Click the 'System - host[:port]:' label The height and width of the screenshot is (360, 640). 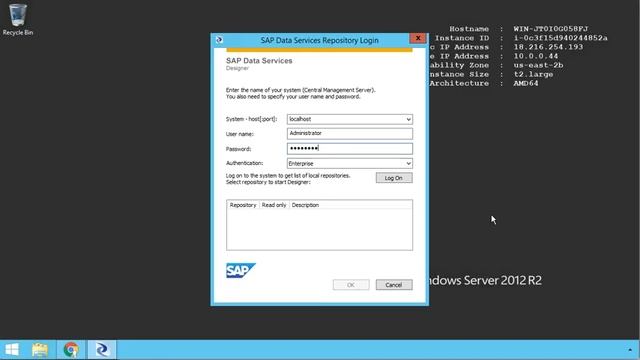click(x=251, y=119)
